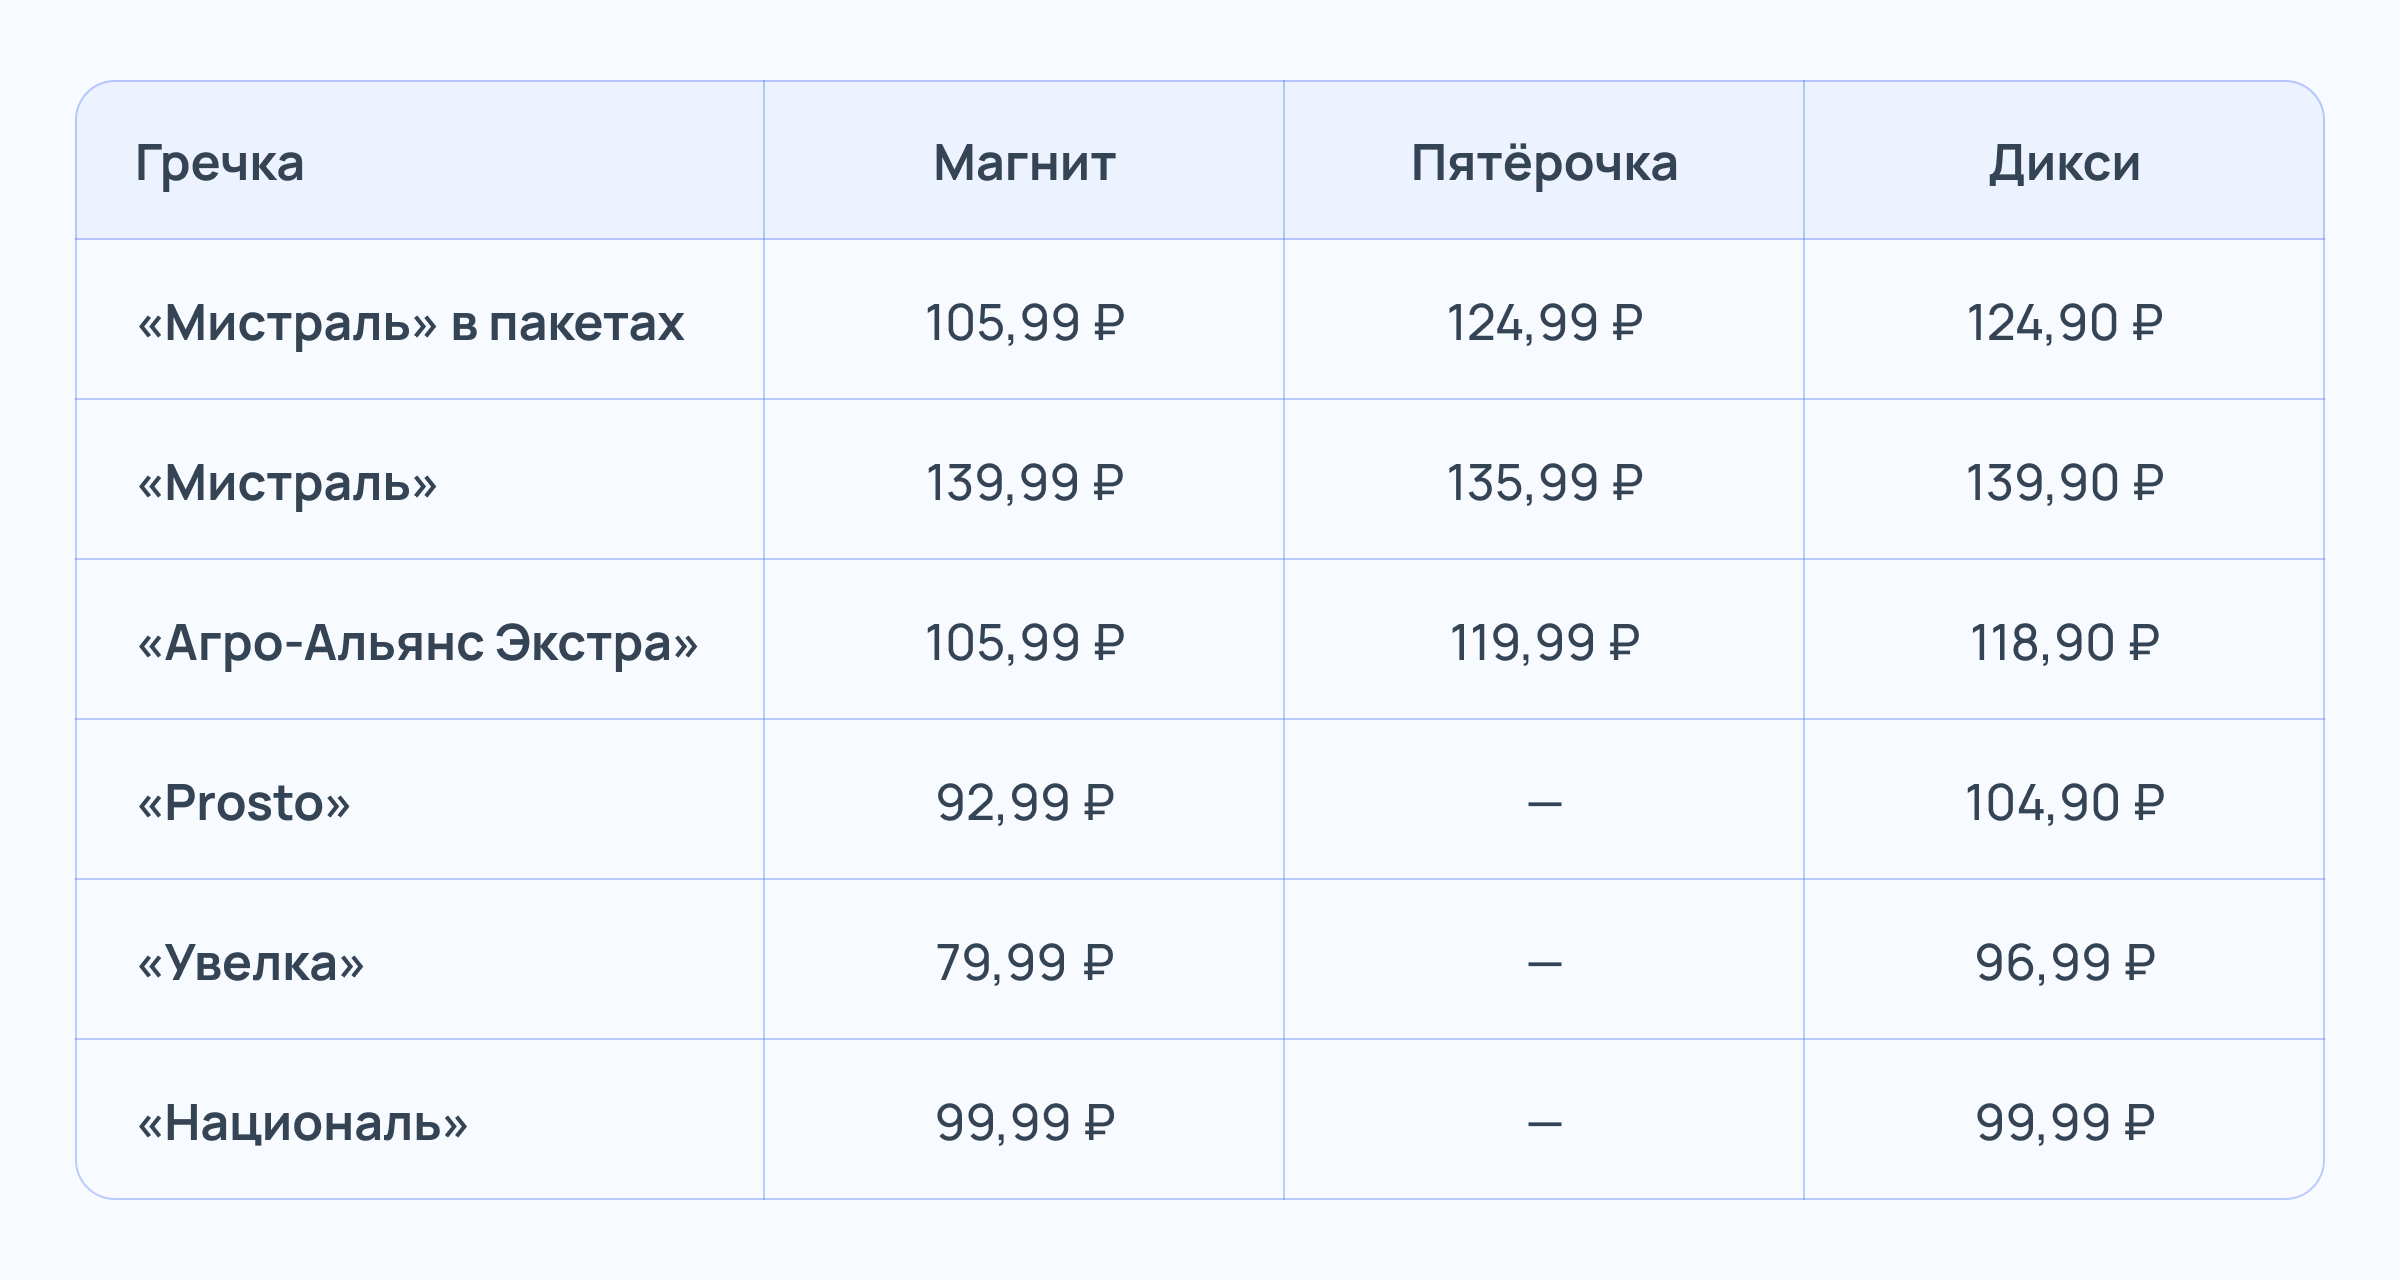Click the 135,99 ₽ price cell
Screen dimensions: 2400x1280
(1544, 483)
